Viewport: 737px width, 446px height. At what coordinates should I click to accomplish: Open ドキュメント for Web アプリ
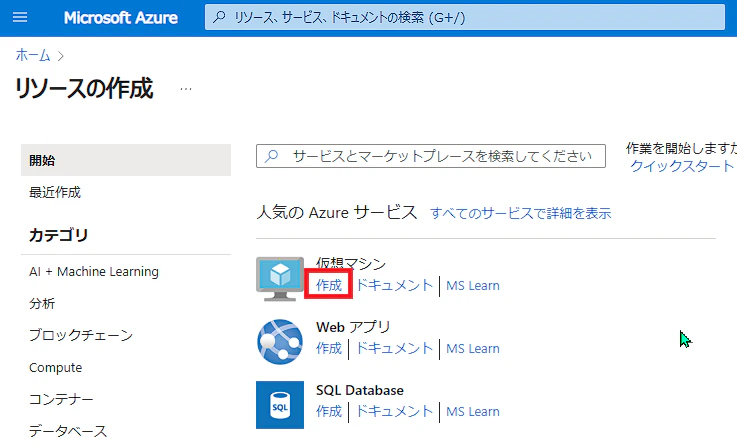point(394,348)
